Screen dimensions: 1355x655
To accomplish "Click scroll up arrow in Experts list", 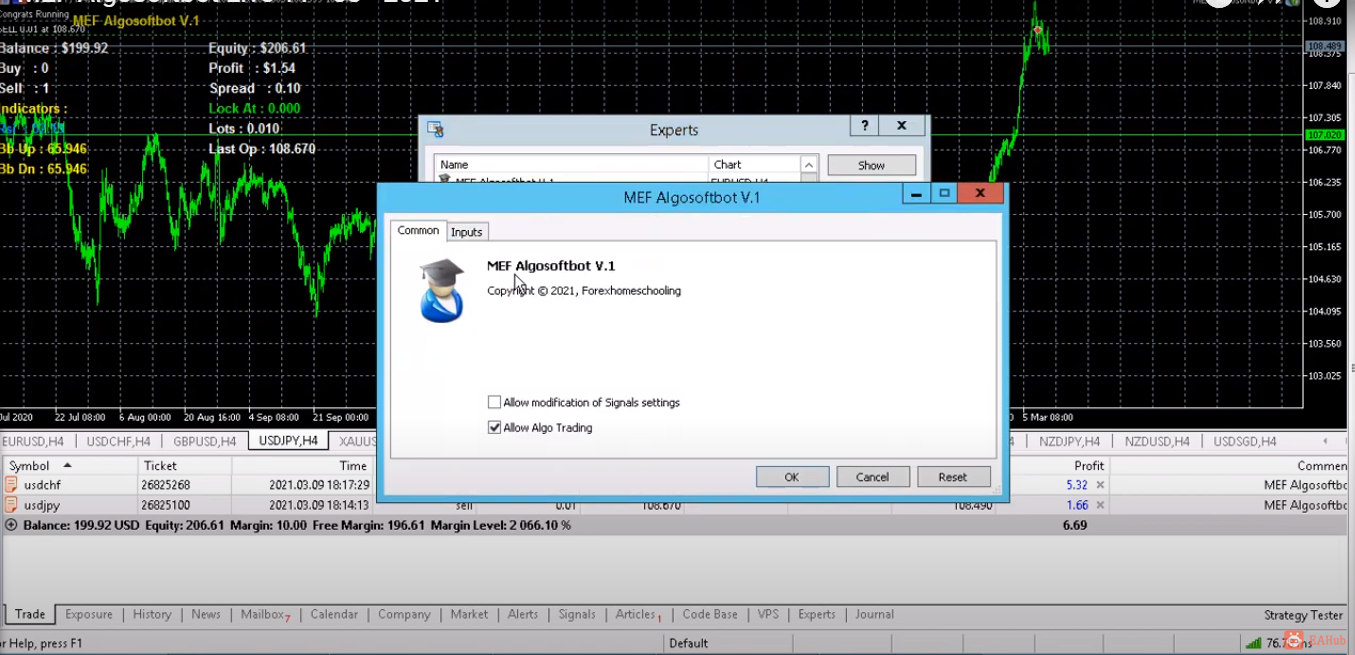I will point(809,164).
